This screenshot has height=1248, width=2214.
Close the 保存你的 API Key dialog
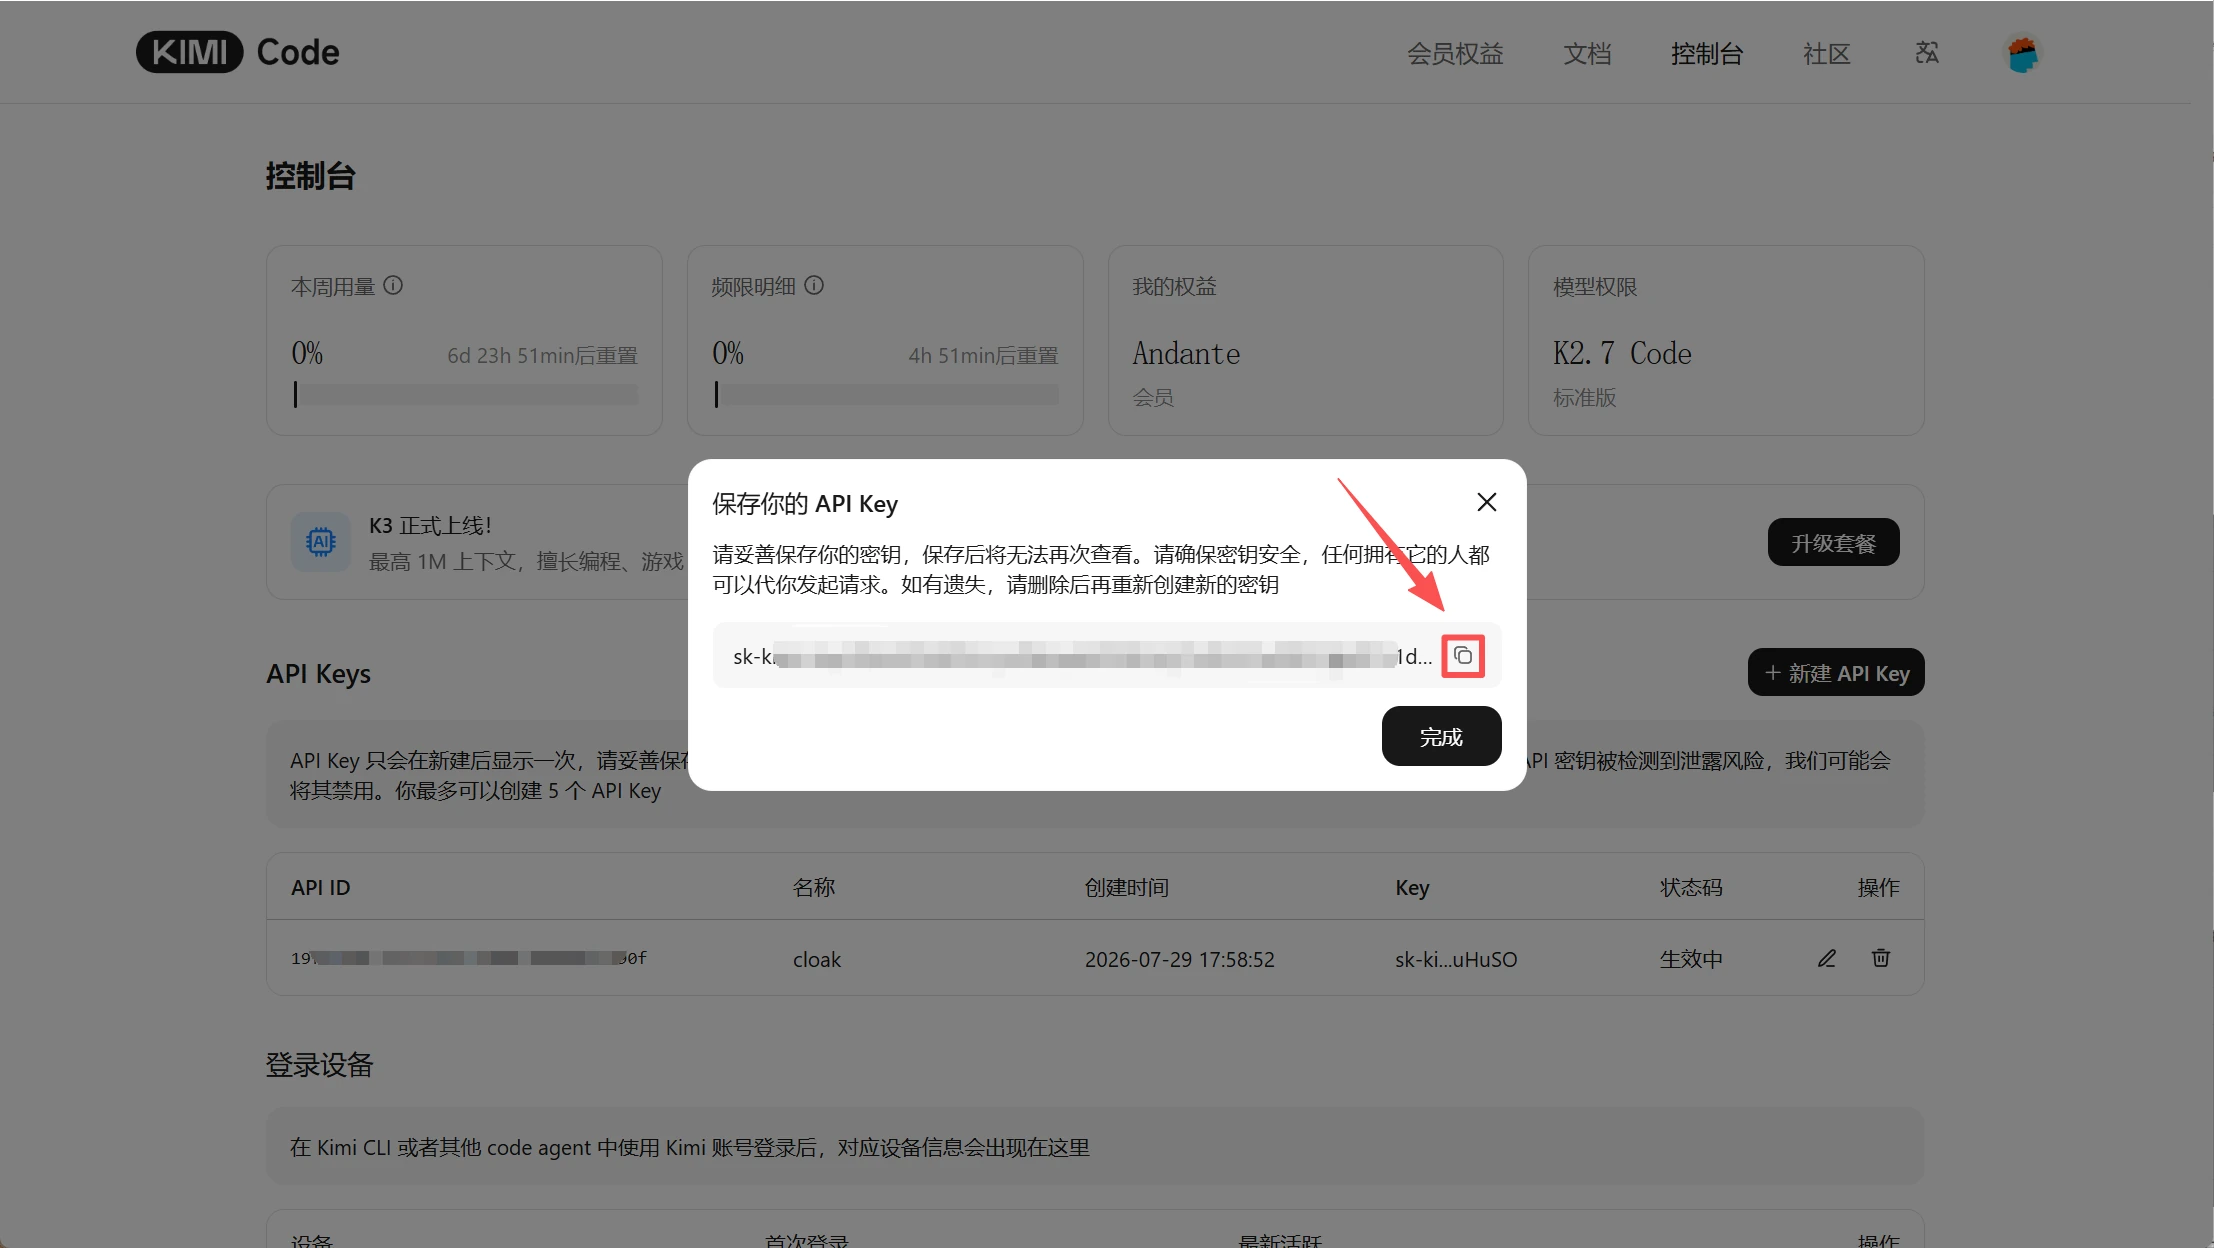point(1487,502)
